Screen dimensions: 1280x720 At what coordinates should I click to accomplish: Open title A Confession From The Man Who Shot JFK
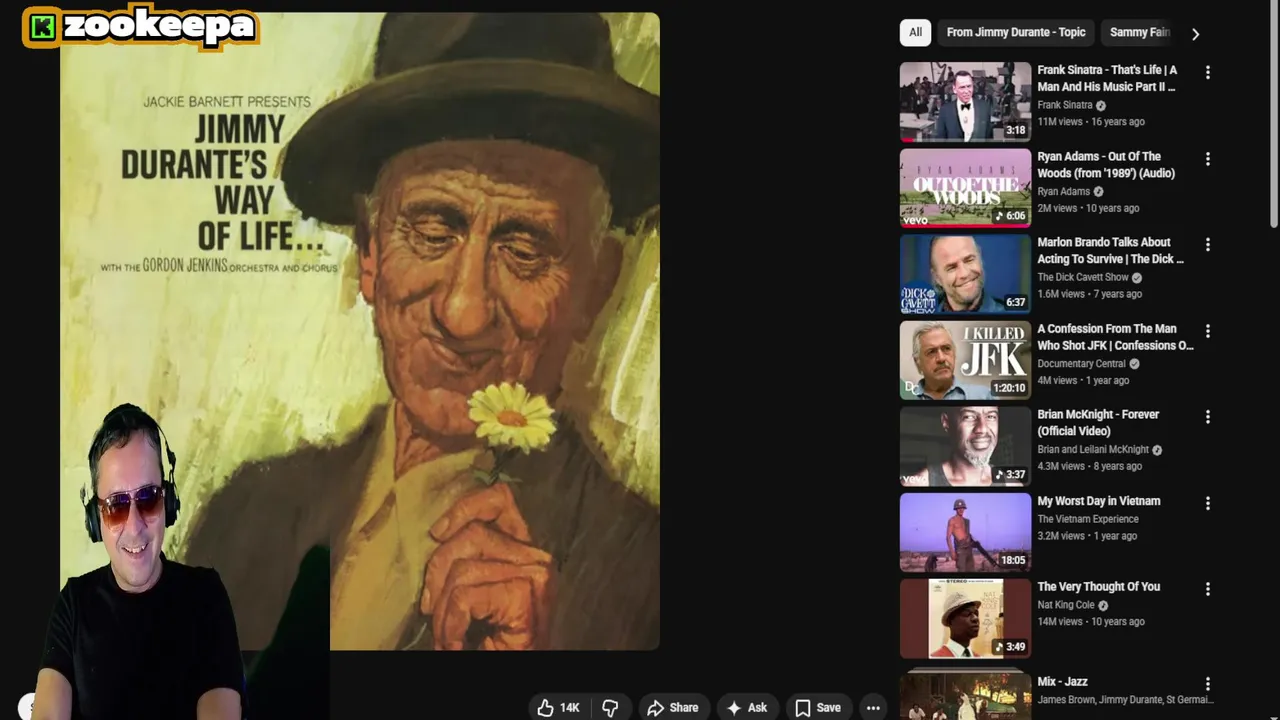coord(1115,337)
